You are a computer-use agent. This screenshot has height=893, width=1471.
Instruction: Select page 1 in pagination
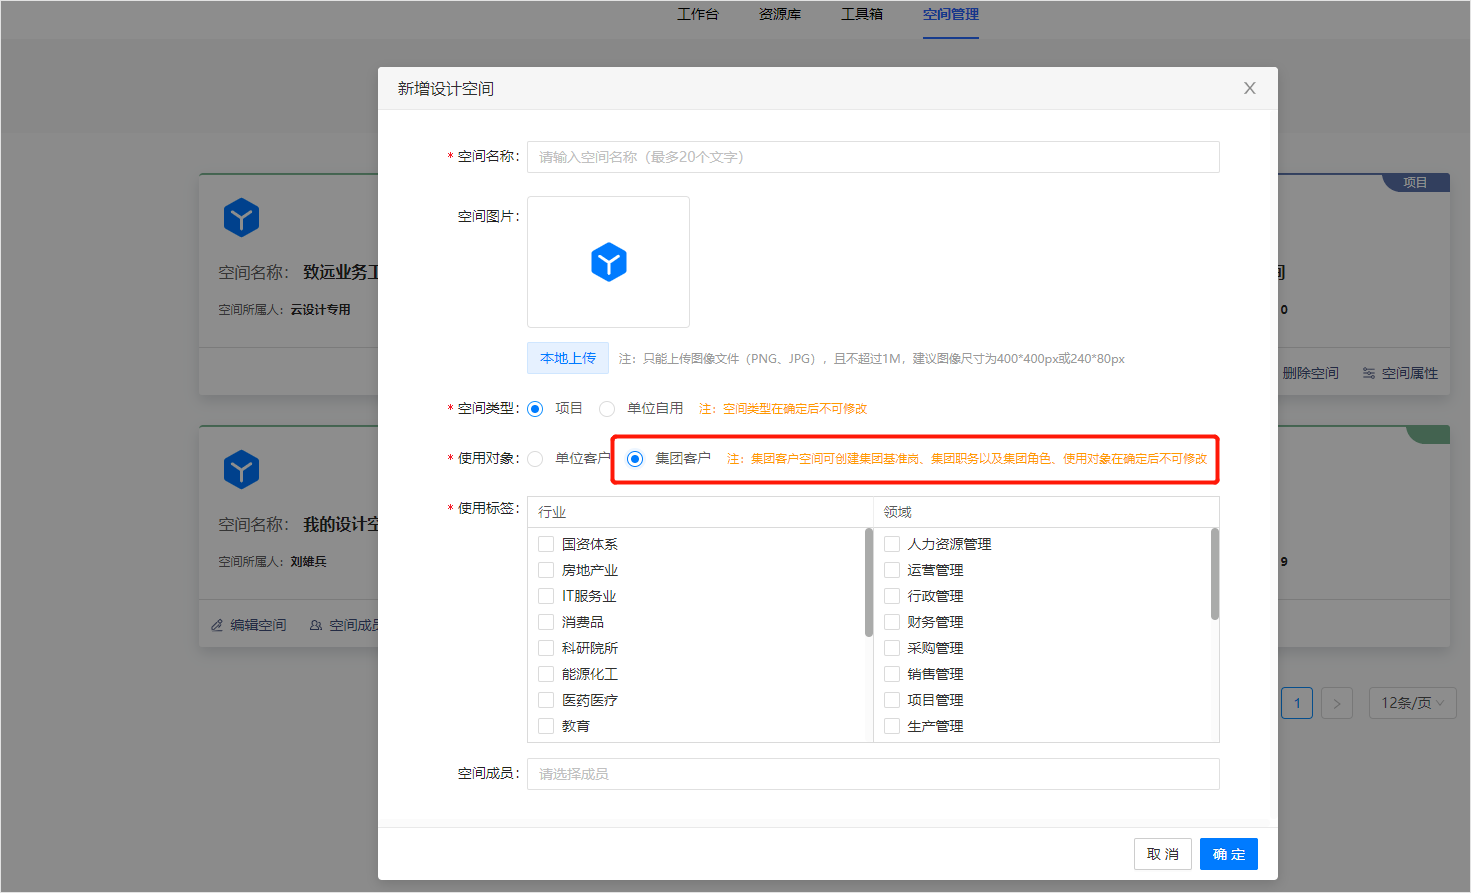(1297, 703)
